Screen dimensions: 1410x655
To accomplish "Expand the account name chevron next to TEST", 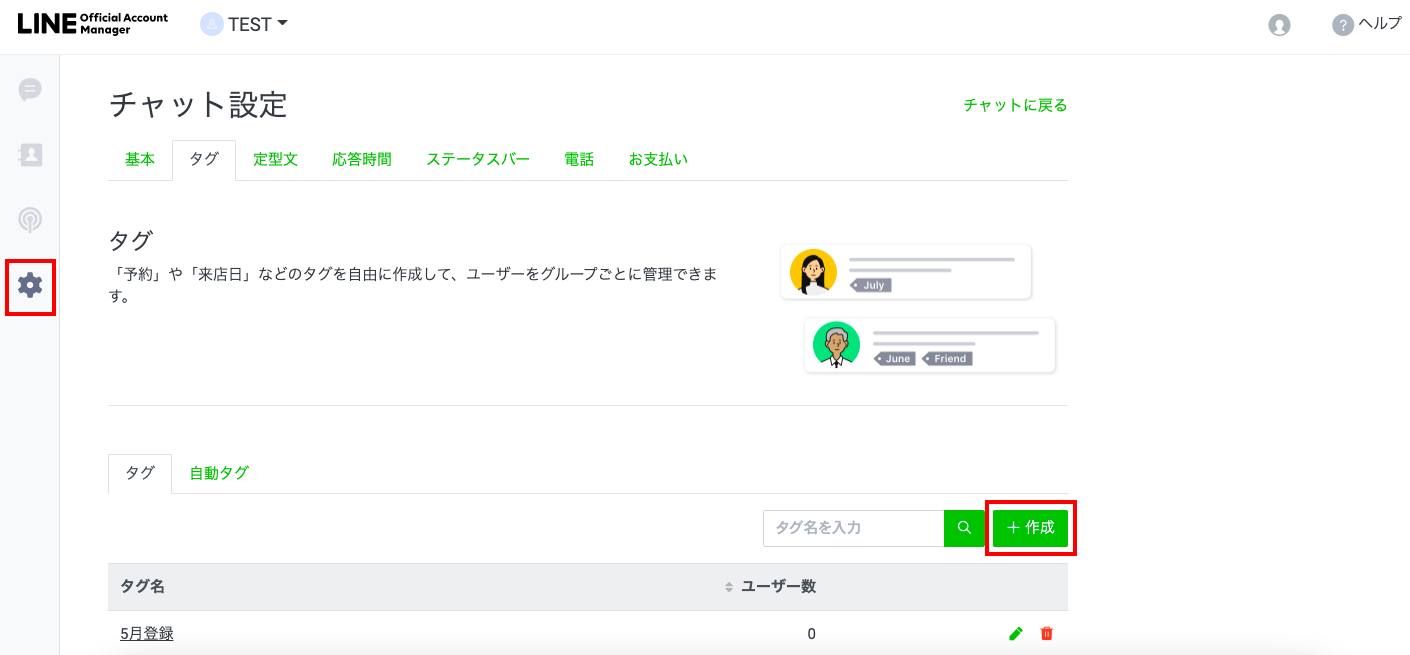I will pyautogui.click(x=281, y=24).
